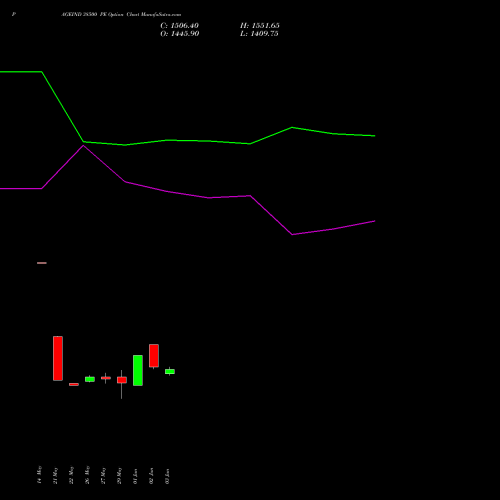The height and width of the screenshot is (500, 500).
Task: Select the thin red candle for 27 May
Action: 106,378
